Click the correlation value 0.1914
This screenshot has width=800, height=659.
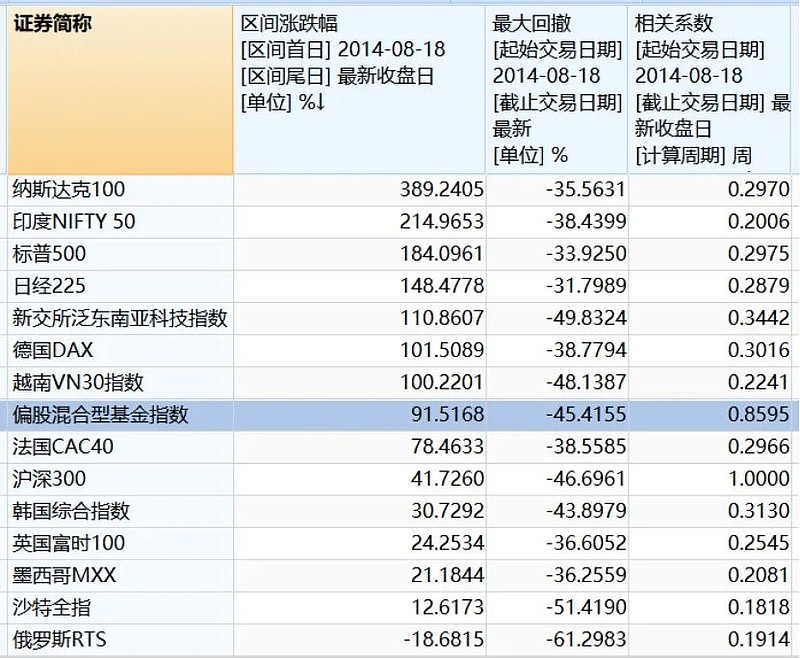click(759, 640)
